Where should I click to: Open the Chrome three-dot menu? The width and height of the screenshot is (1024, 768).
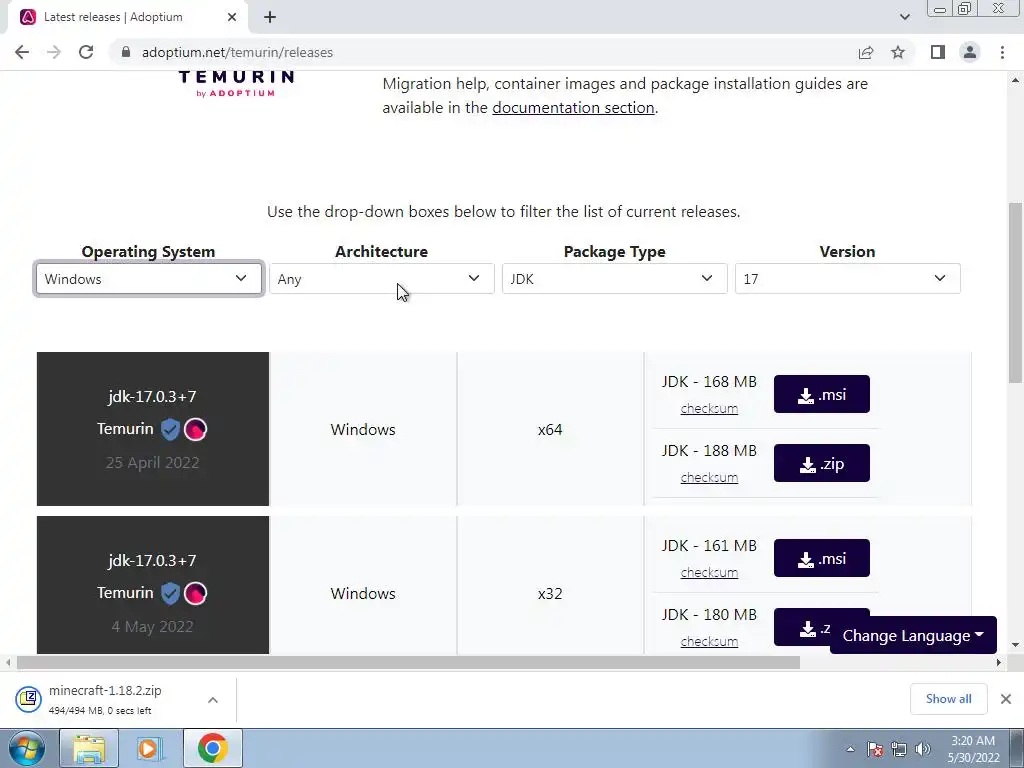pyautogui.click(x=1002, y=52)
